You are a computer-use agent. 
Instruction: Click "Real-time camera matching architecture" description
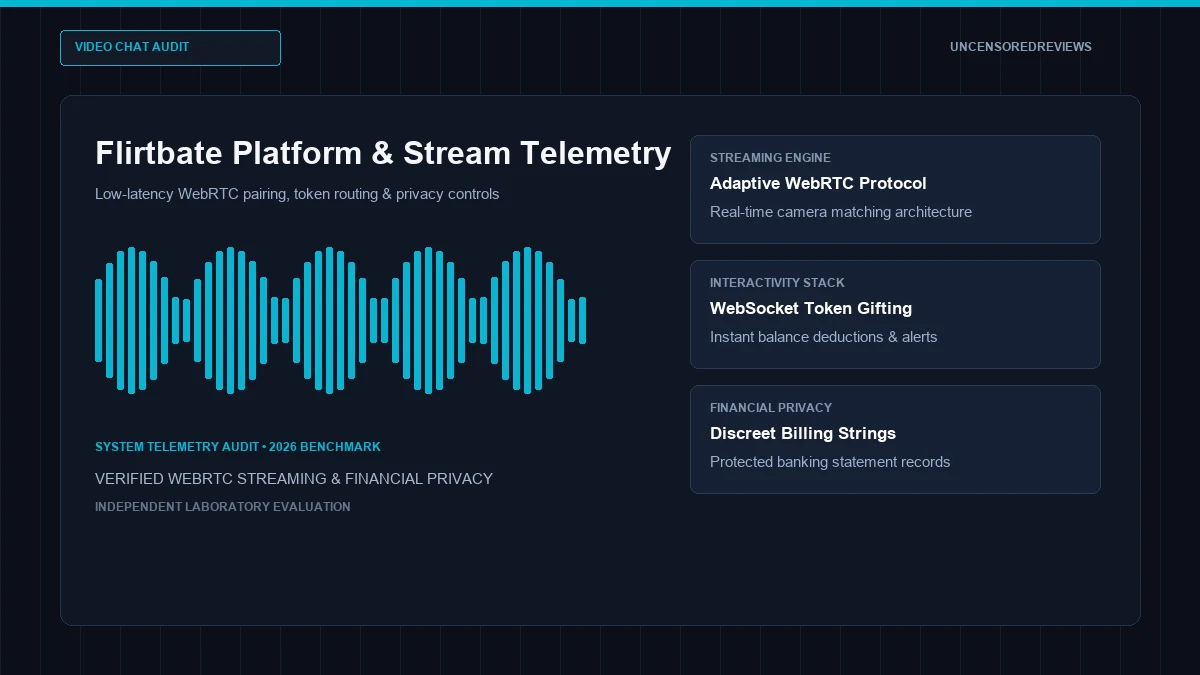pyautogui.click(x=841, y=212)
